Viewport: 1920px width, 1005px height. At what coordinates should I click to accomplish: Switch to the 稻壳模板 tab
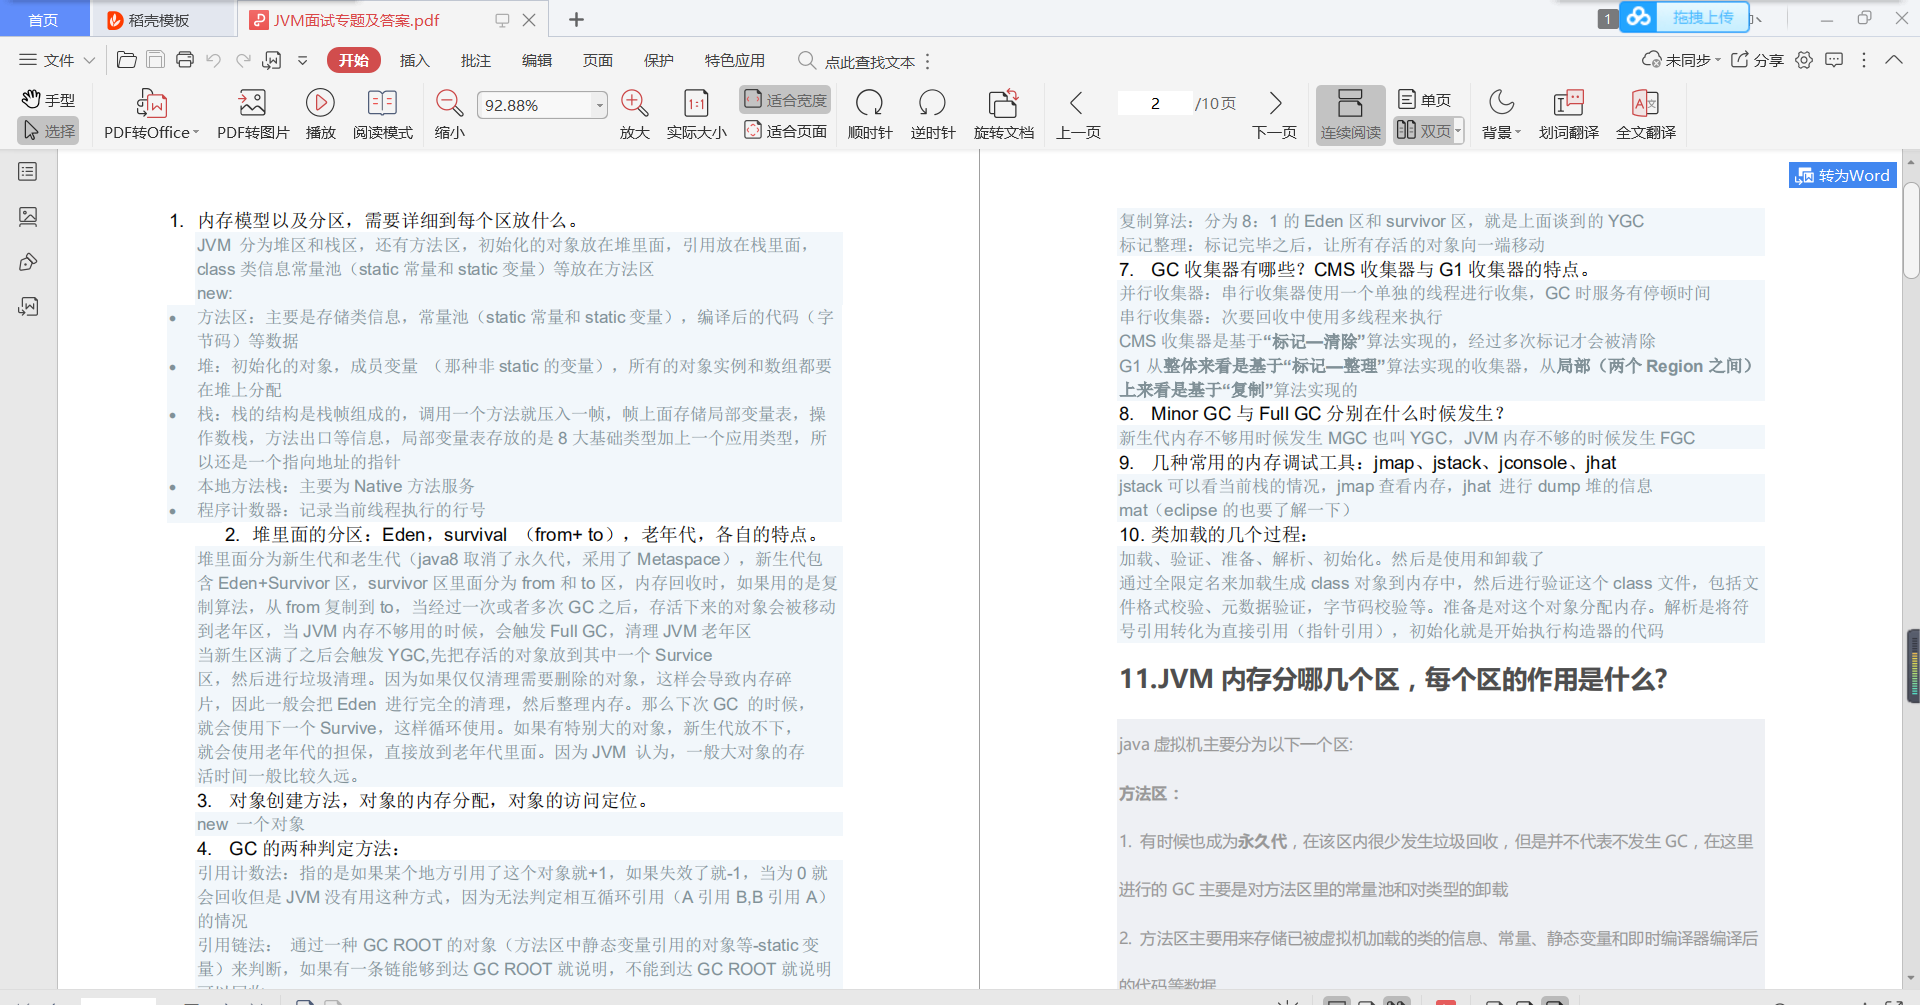[x=160, y=20]
